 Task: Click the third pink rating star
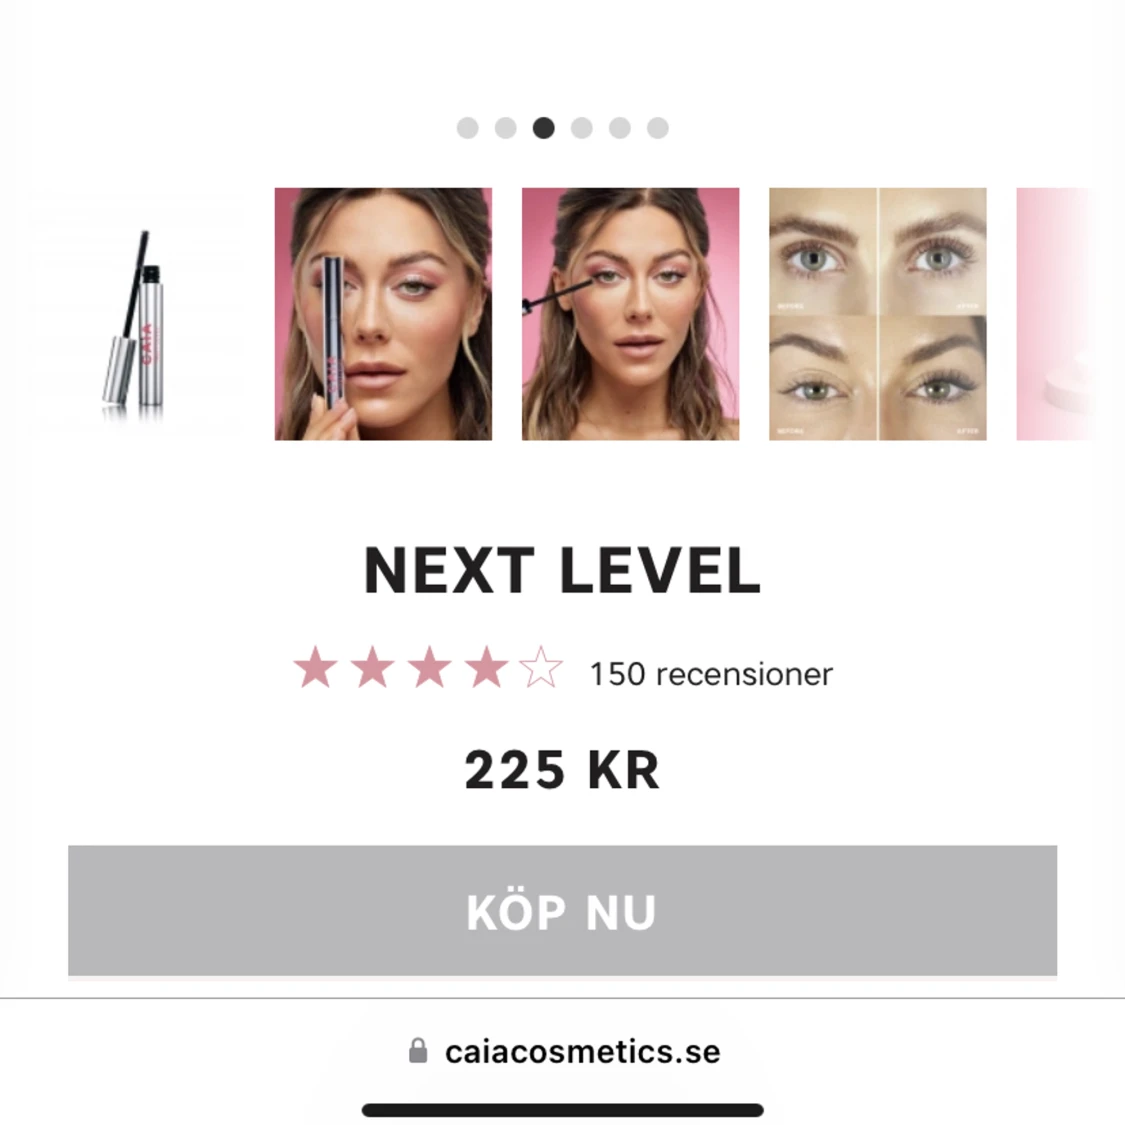pyautogui.click(x=429, y=667)
